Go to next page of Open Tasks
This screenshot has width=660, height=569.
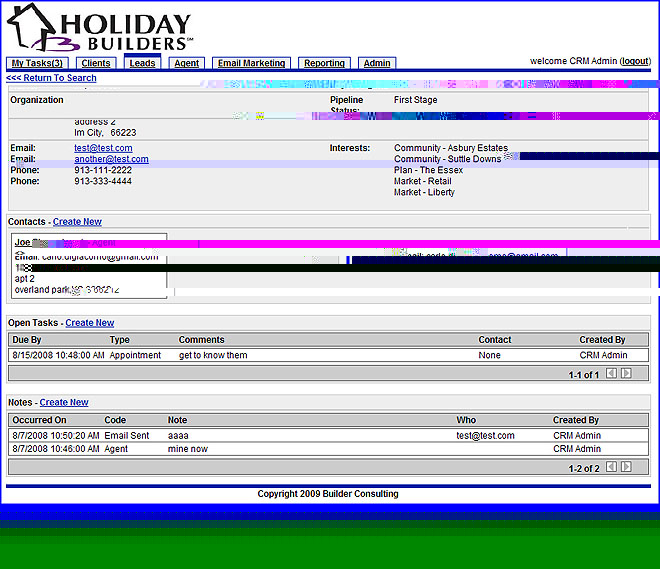pos(626,373)
